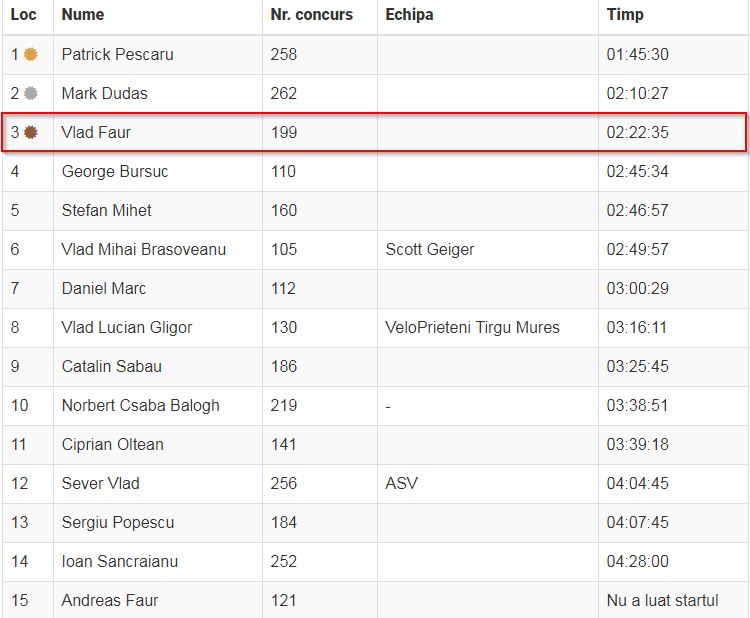Image resolution: width=750 pixels, height=618 pixels.
Task: Select the name Patrick Pescaru
Action: pos(118,55)
